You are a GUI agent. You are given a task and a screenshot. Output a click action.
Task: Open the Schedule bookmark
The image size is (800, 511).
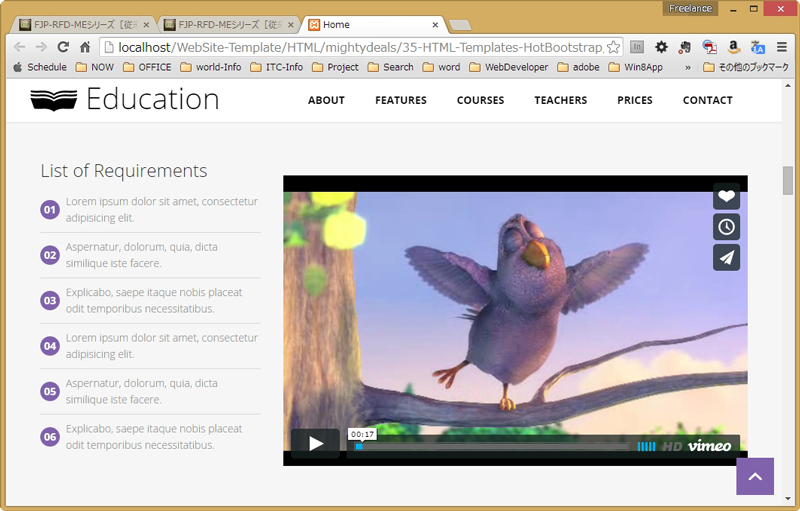coord(40,67)
